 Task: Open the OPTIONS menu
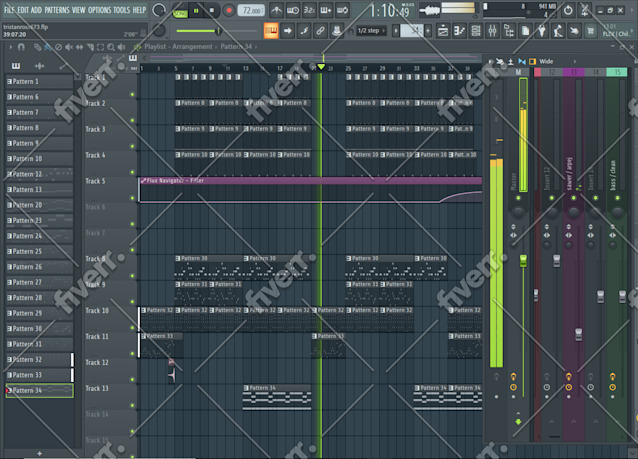pyautogui.click(x=100, y=10)
